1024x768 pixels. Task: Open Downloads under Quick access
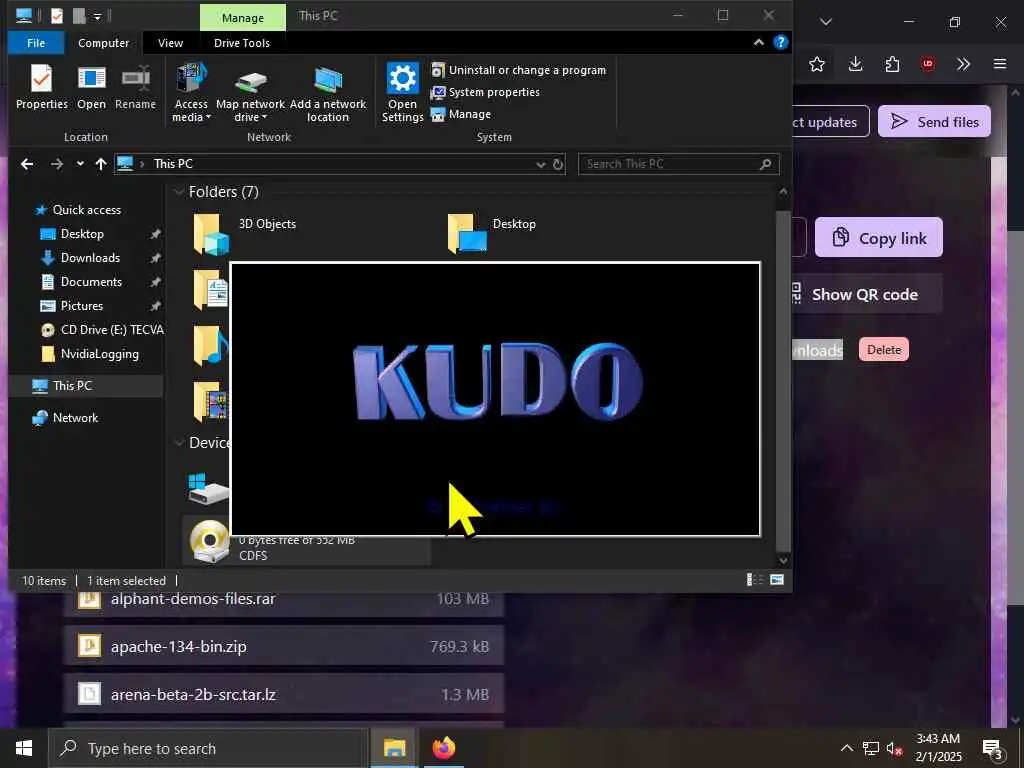click(89, 258)
